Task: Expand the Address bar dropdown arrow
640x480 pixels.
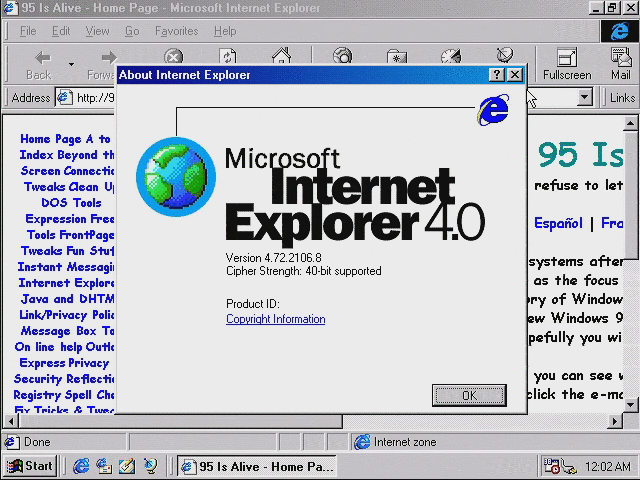Action: click(x=584, y=98)
